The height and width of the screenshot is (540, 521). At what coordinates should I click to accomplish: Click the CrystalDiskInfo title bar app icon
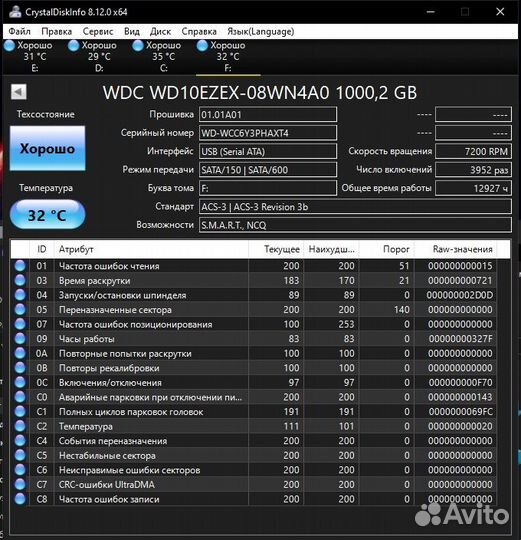(14, 12)
